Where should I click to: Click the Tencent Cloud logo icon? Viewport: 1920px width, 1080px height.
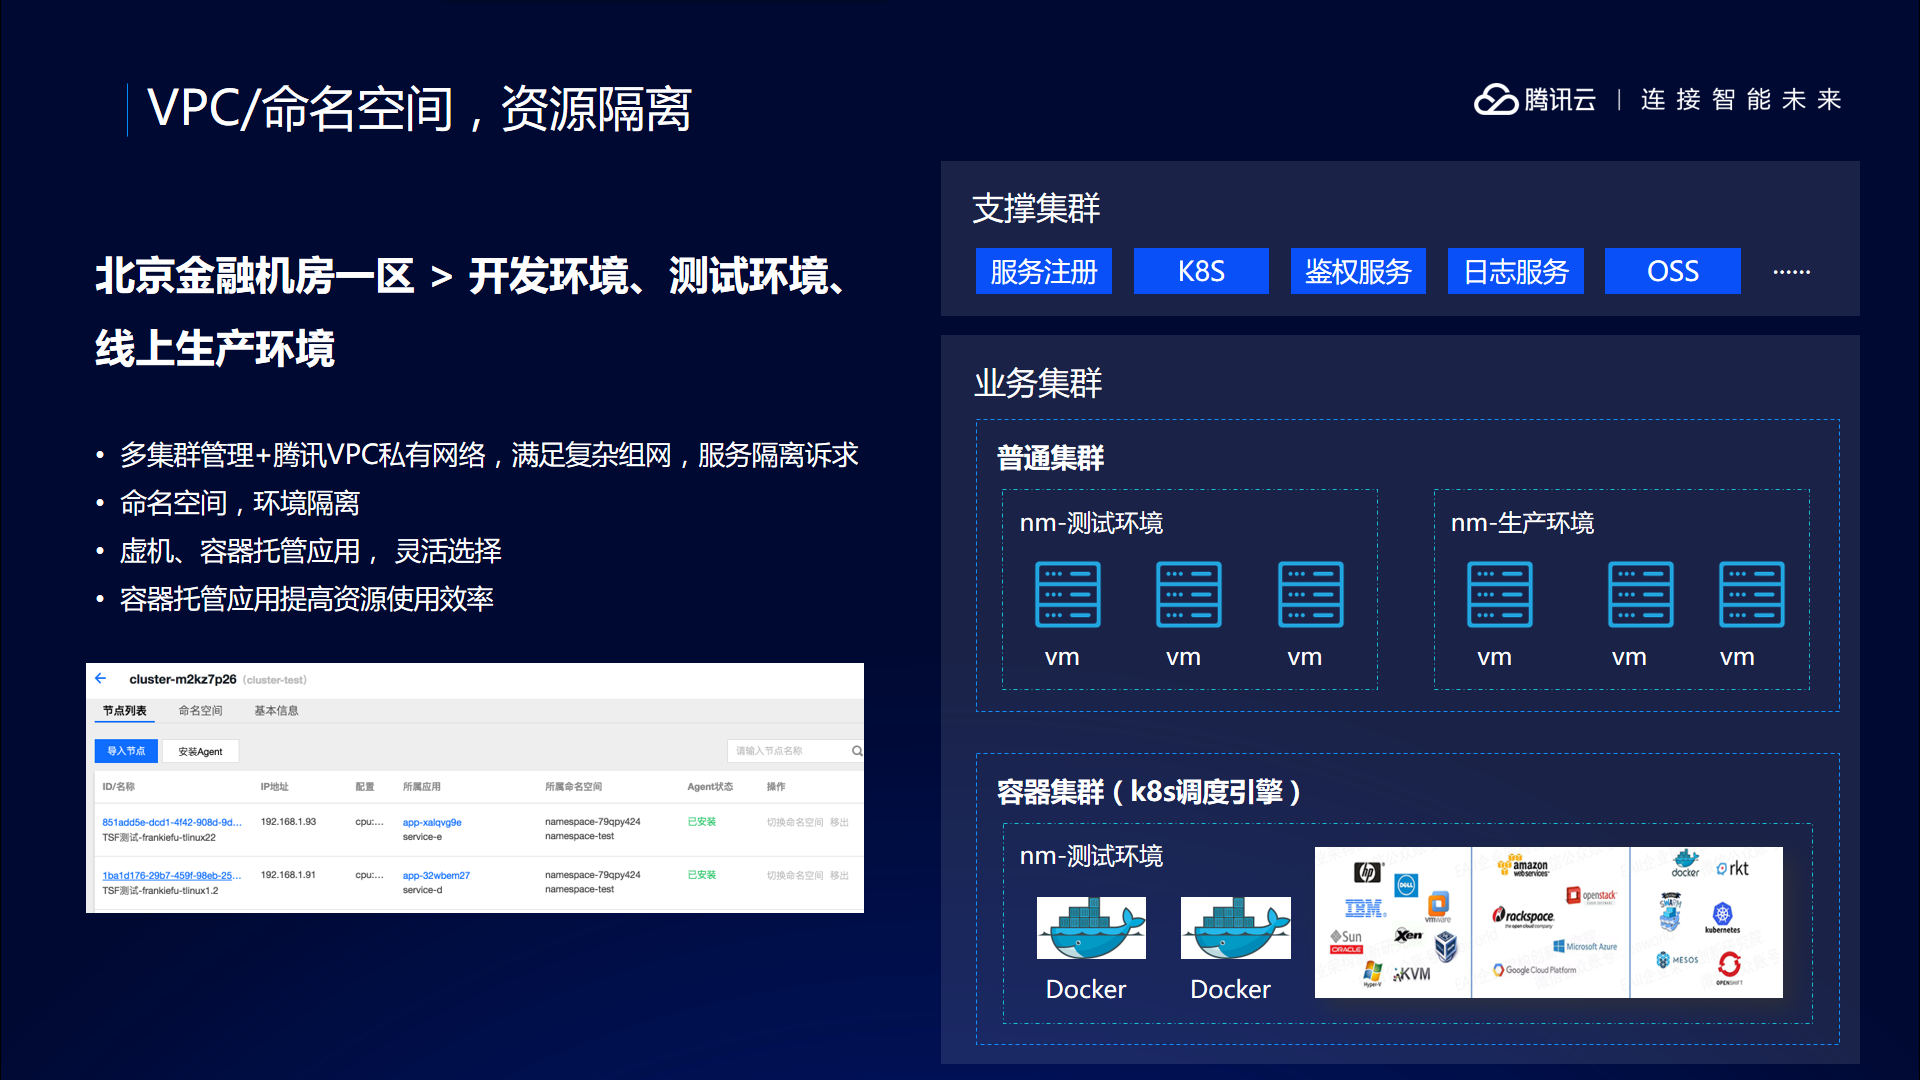1496,99
